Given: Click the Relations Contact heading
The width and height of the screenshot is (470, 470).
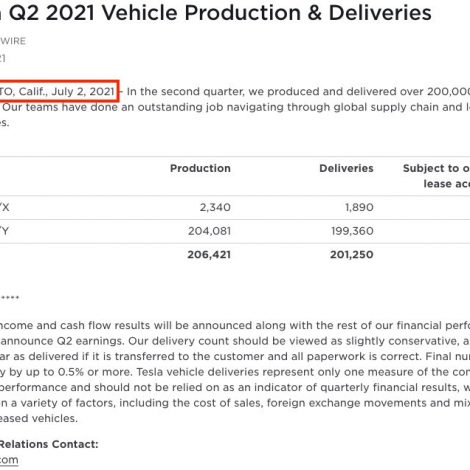Looking at the screenshot, I should pyautogui.click(x=49, y=444).
